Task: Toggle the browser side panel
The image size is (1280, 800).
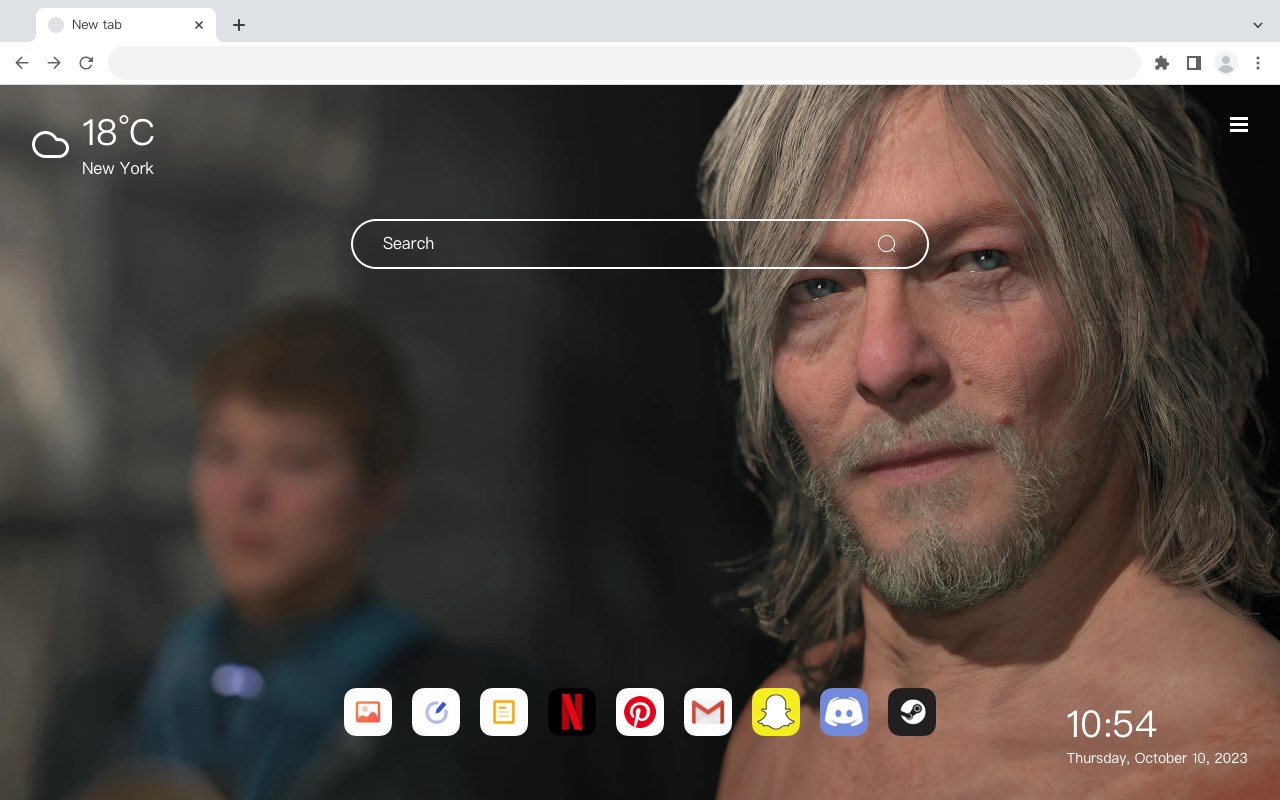Action: click(x=1193, y=63)
